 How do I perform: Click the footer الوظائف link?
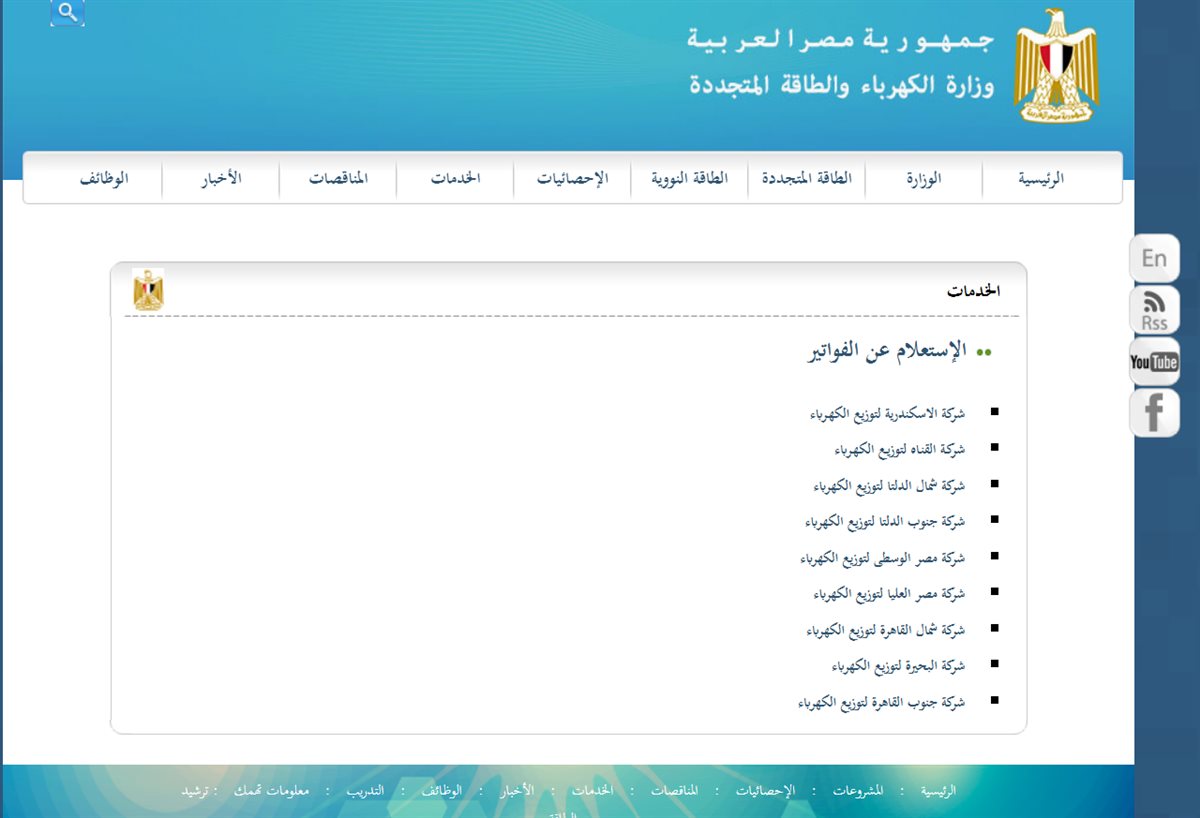tap(441, 790)
